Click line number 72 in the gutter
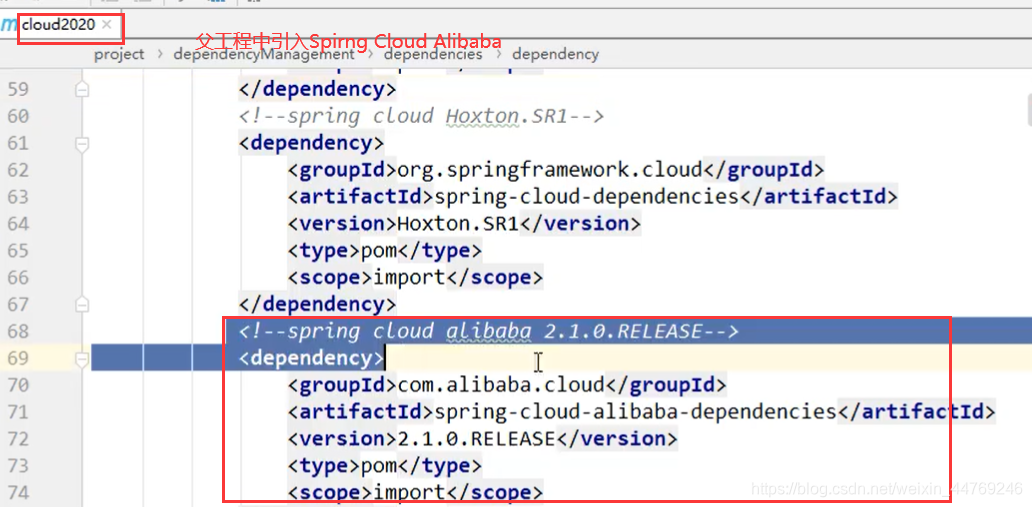Image resolution: width=1032 pixels, height=507 pixels. (x=17, y=439)
